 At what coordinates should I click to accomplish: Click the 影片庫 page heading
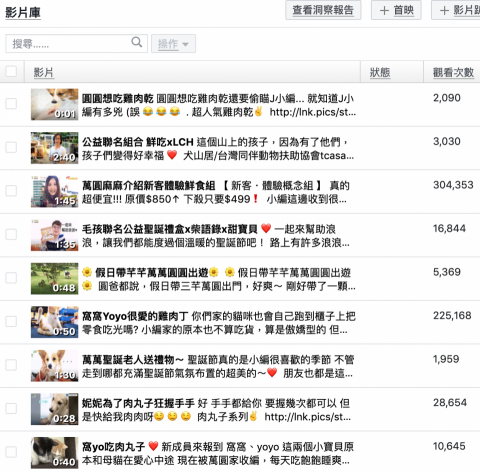coord(23,13)
